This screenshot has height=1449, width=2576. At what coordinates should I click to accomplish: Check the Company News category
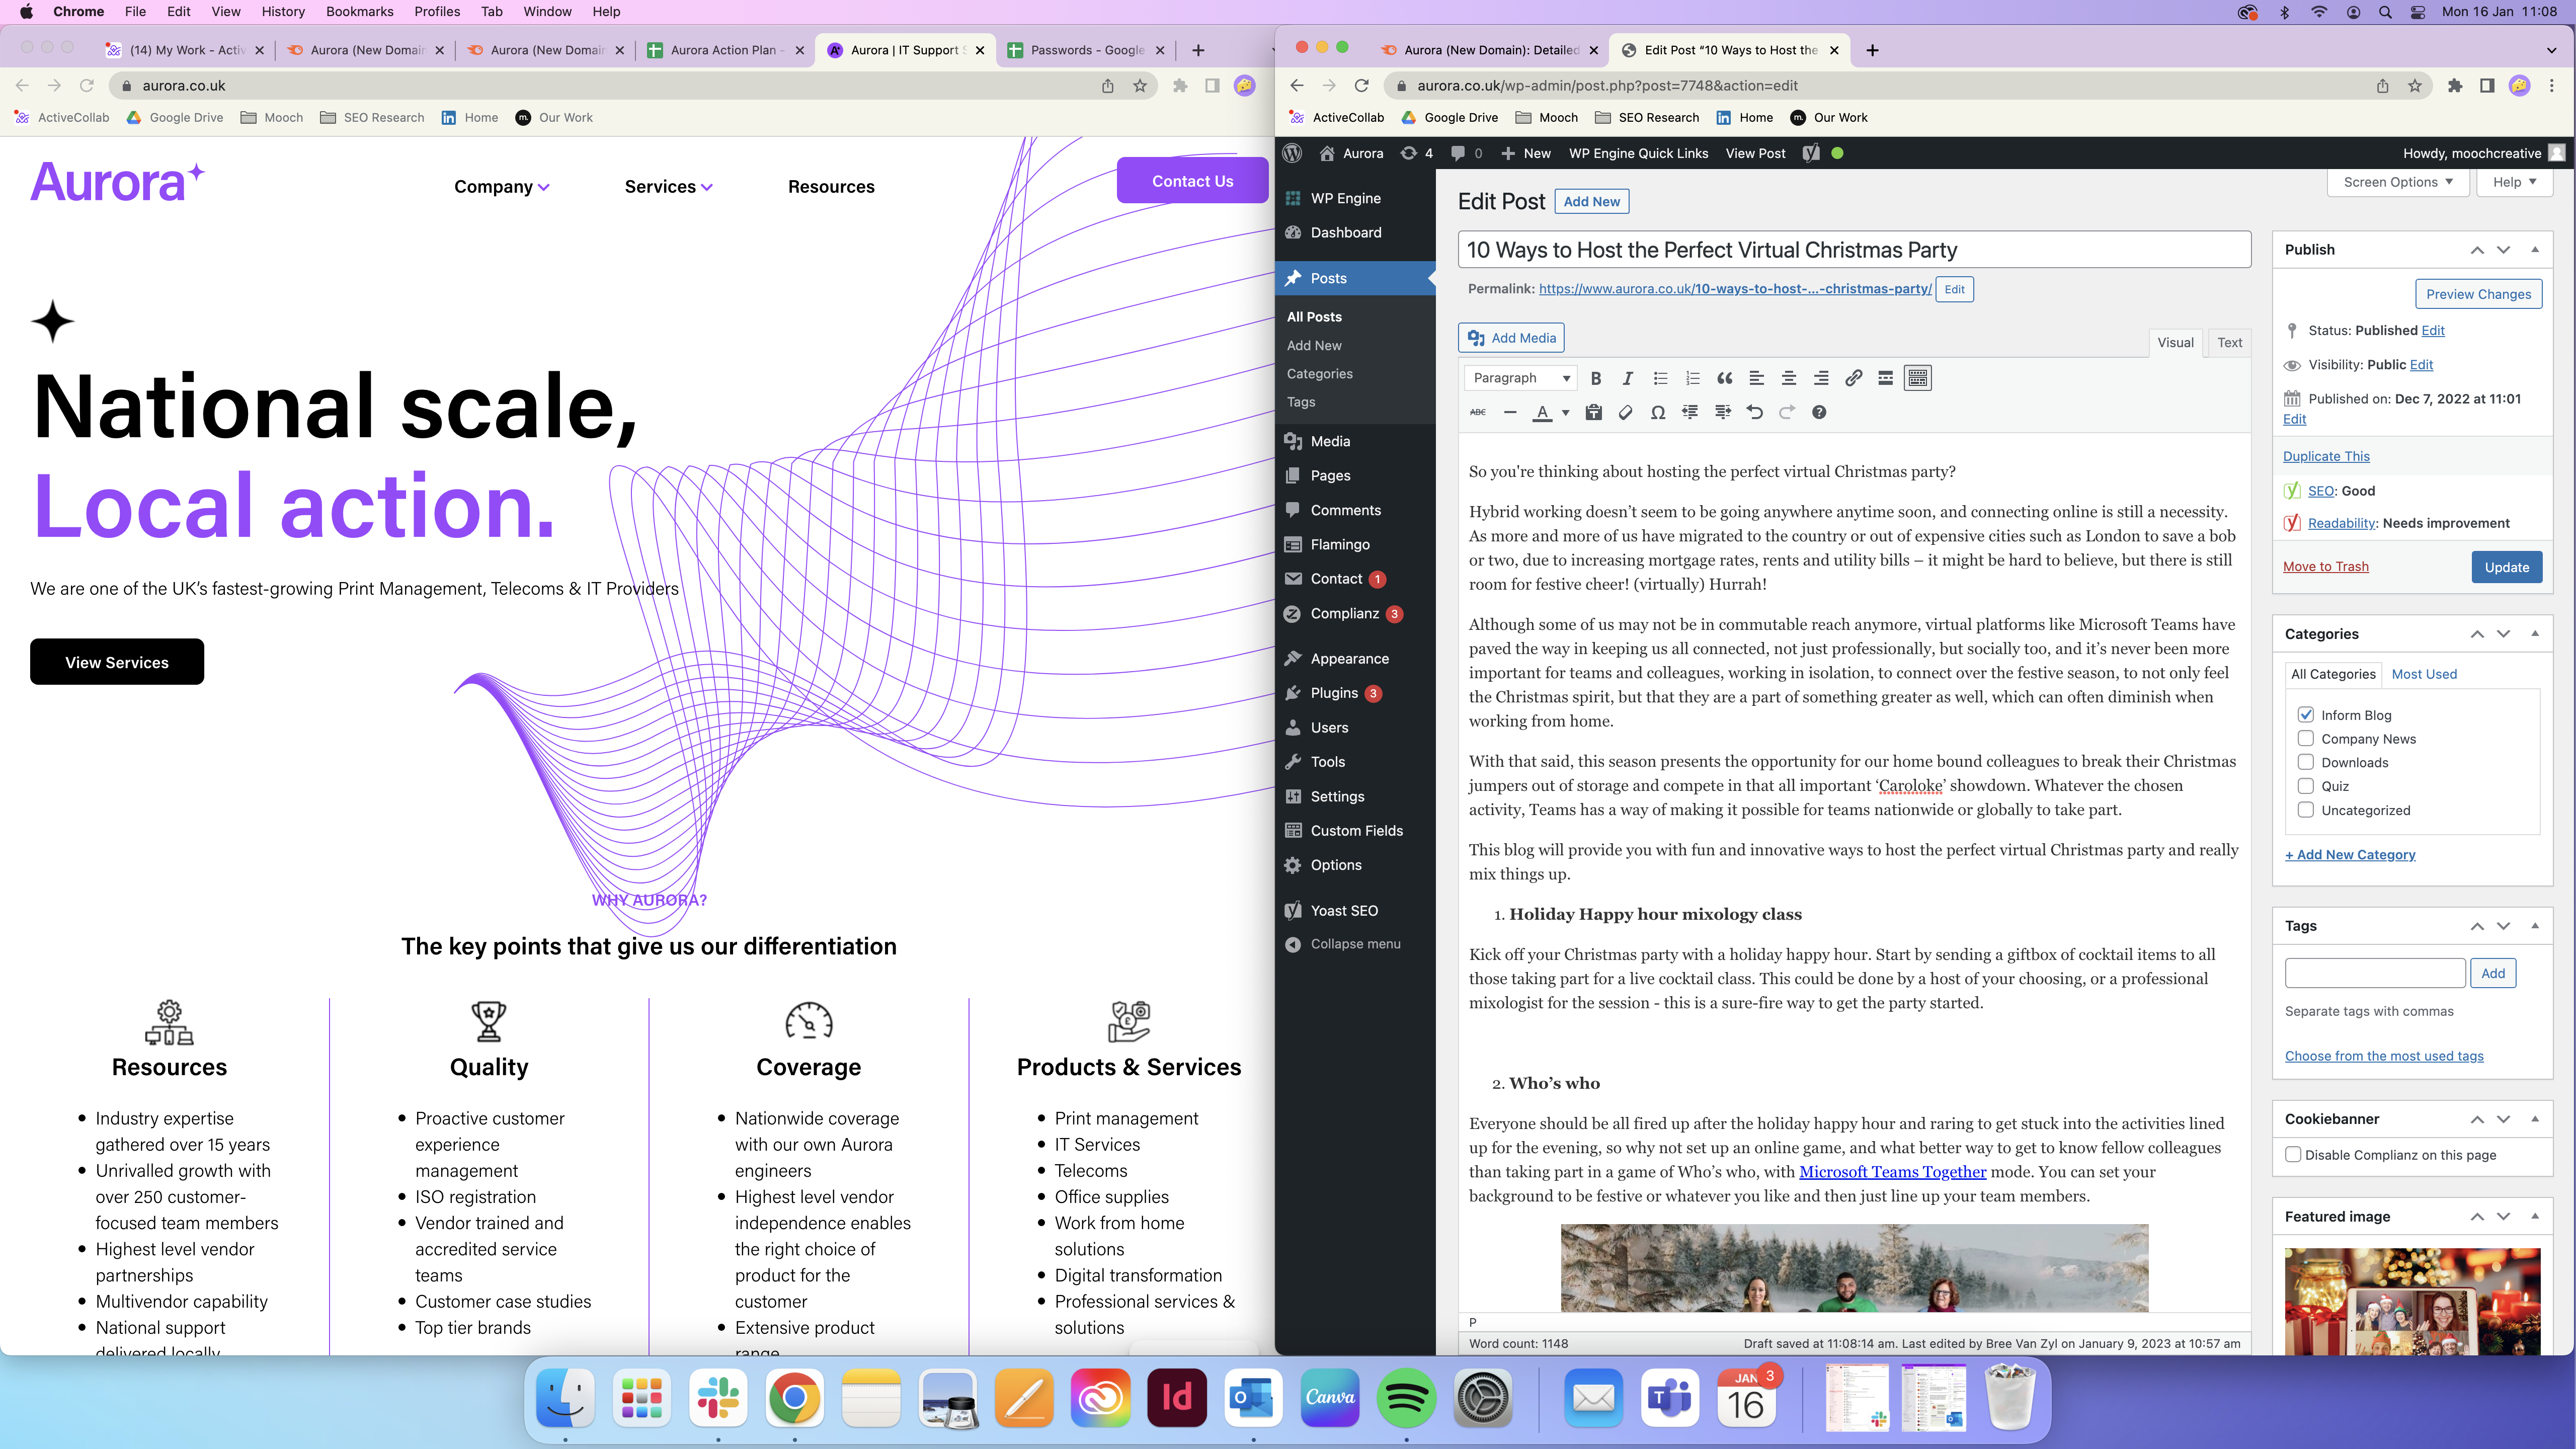point(2306,739)
